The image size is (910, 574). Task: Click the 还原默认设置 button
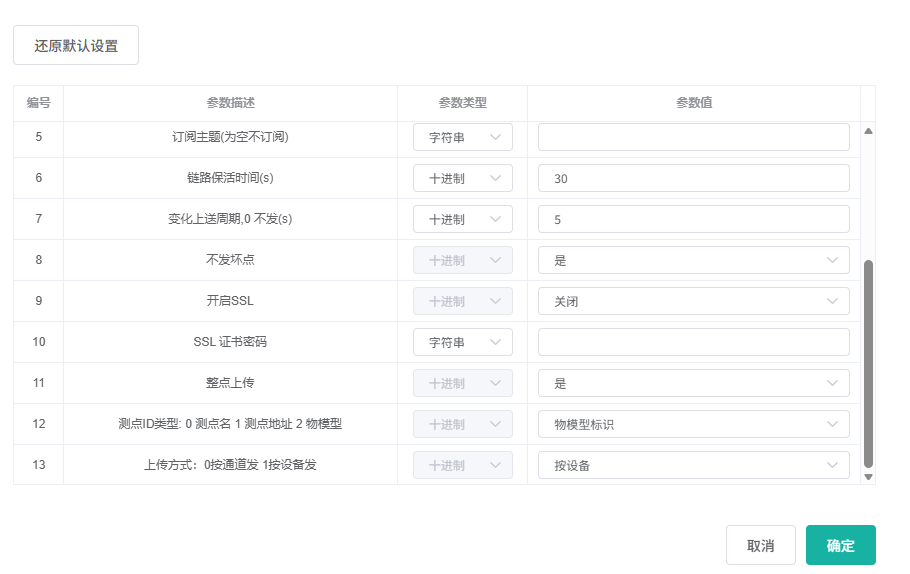[76, 46]
